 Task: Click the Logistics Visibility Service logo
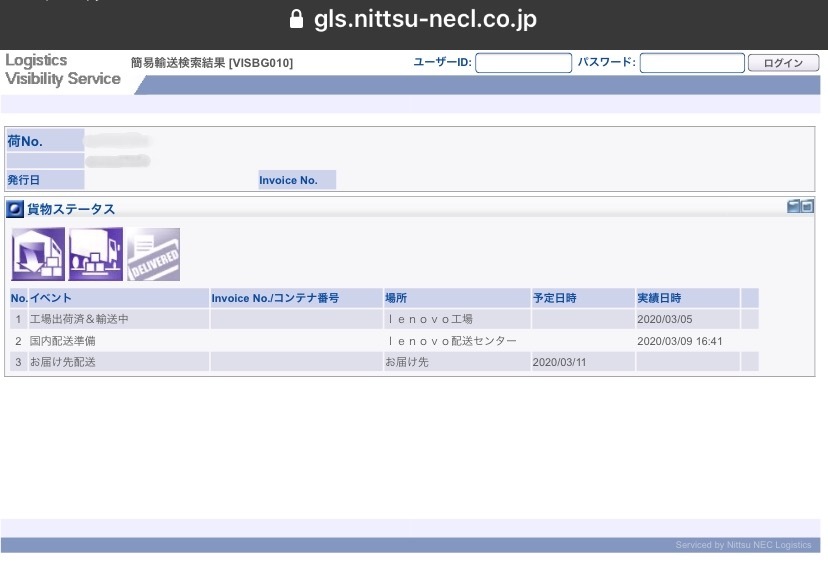coord(62,70)
